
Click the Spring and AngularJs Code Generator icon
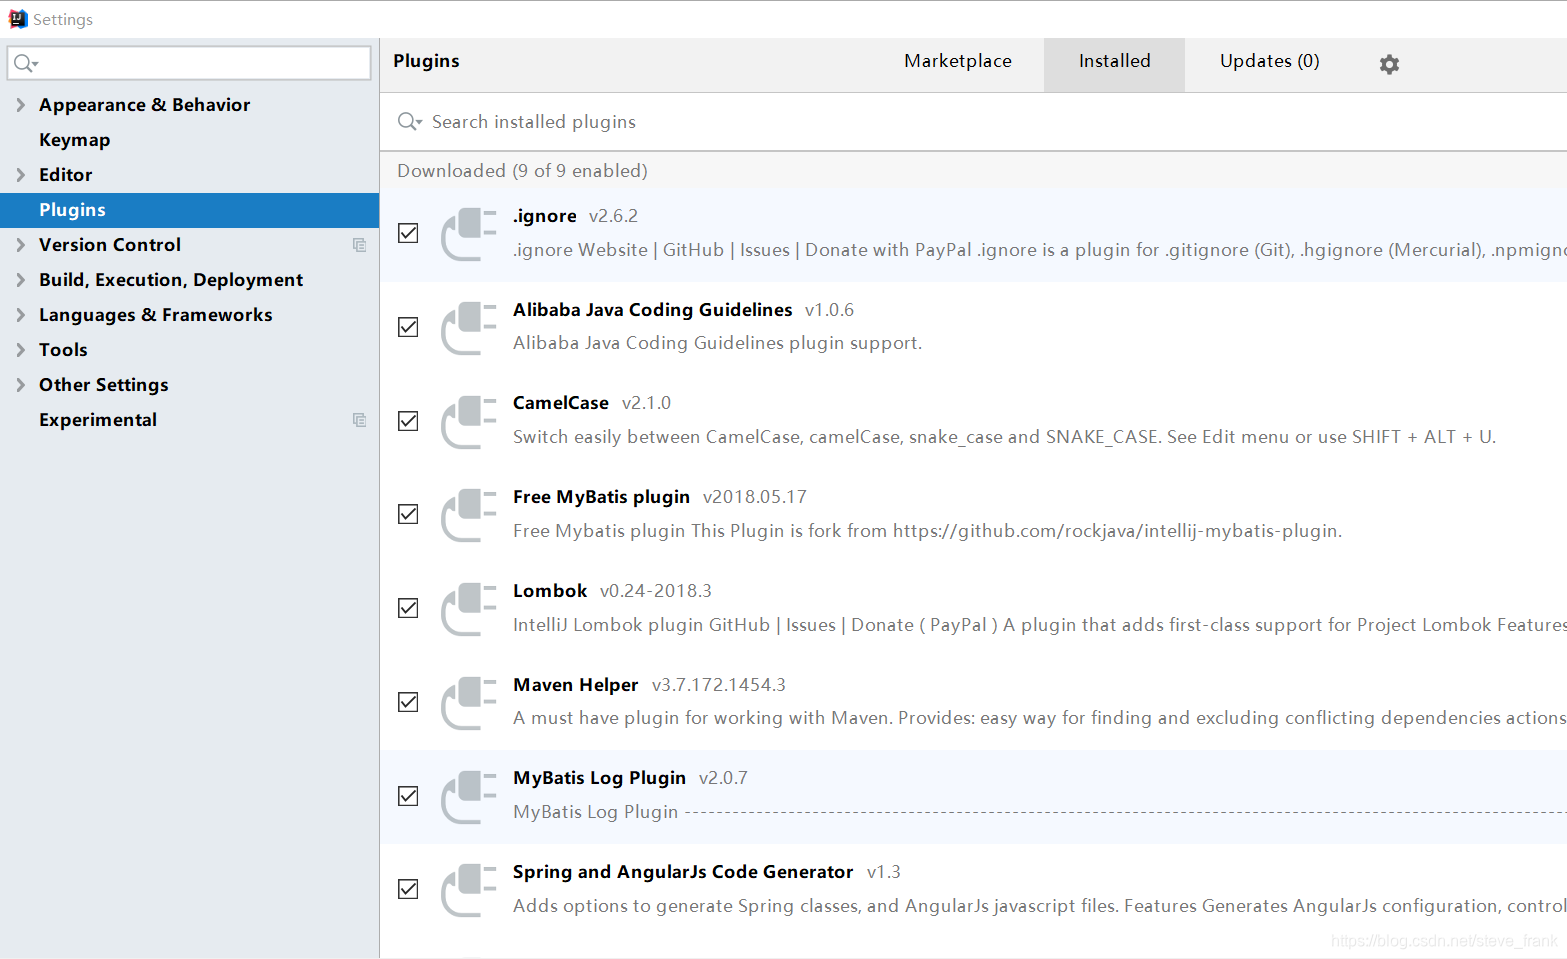pos(469,890)
